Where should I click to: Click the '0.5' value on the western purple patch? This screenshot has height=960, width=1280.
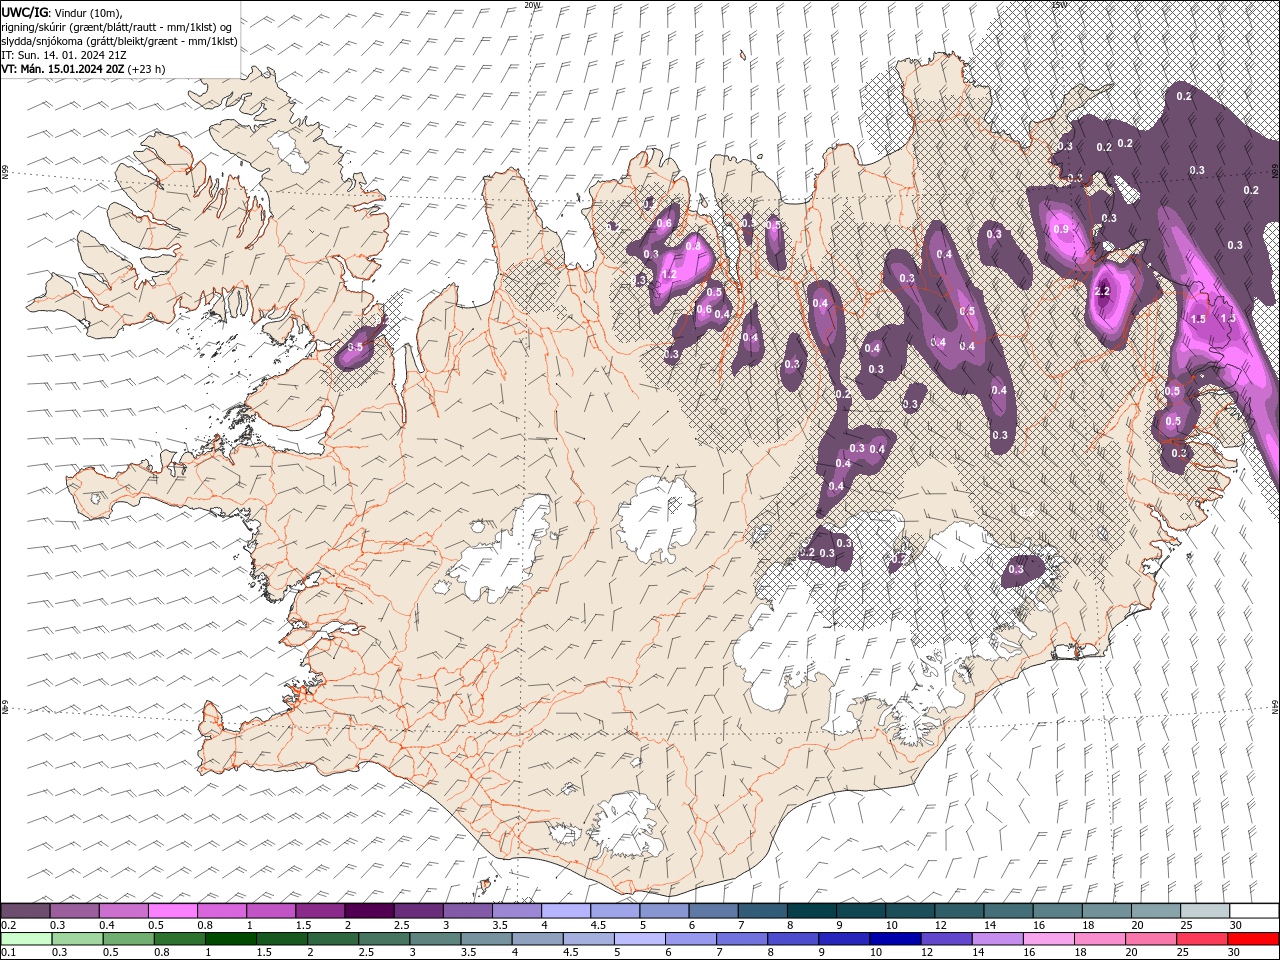pyautogui.click(x=356, y=347)
